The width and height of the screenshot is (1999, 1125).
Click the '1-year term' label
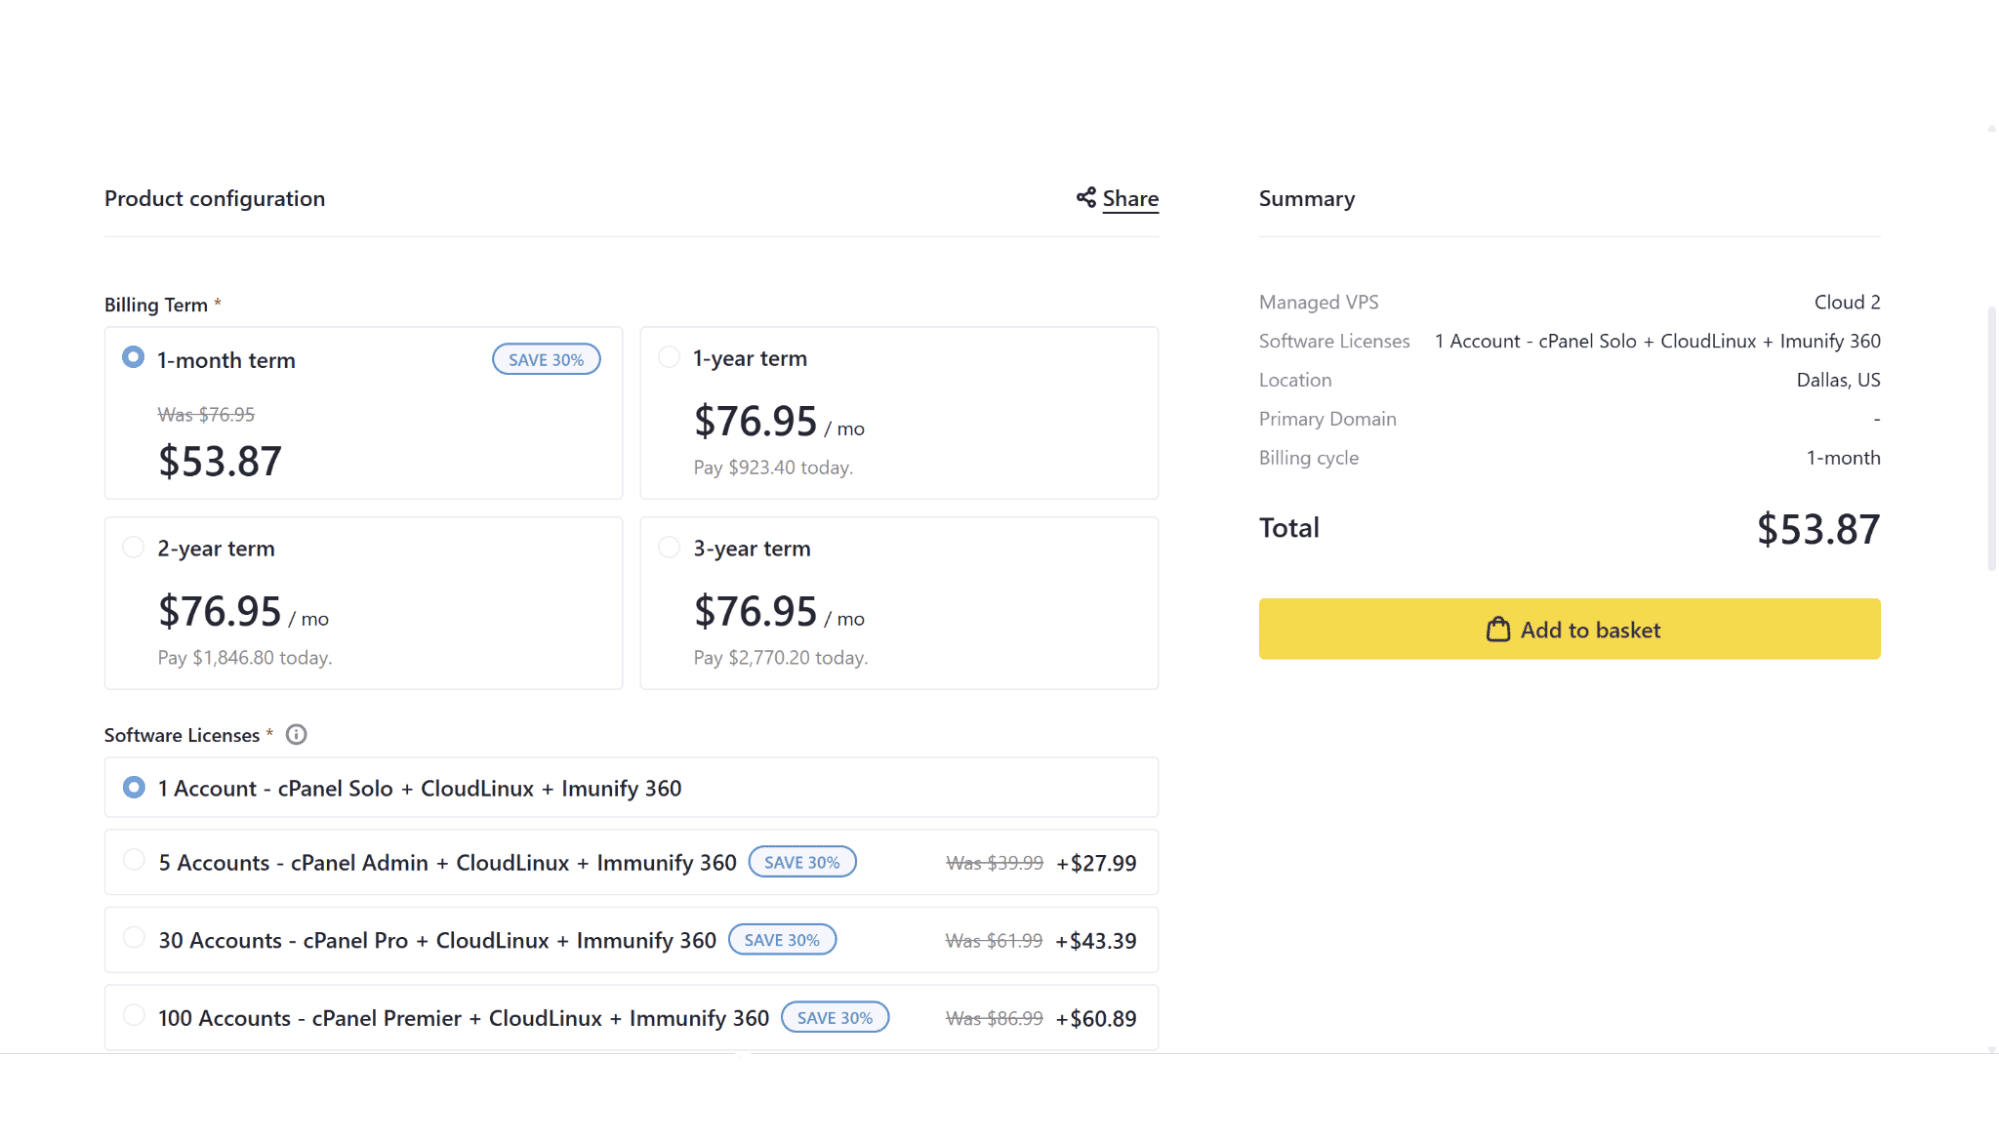point(750,358)
